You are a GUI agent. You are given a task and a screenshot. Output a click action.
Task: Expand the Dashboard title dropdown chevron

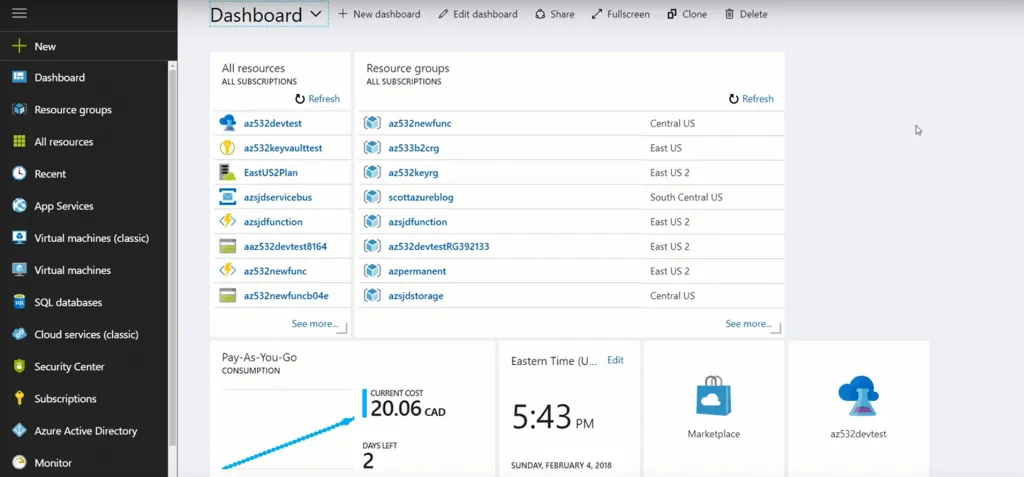[x=315, y=14]
